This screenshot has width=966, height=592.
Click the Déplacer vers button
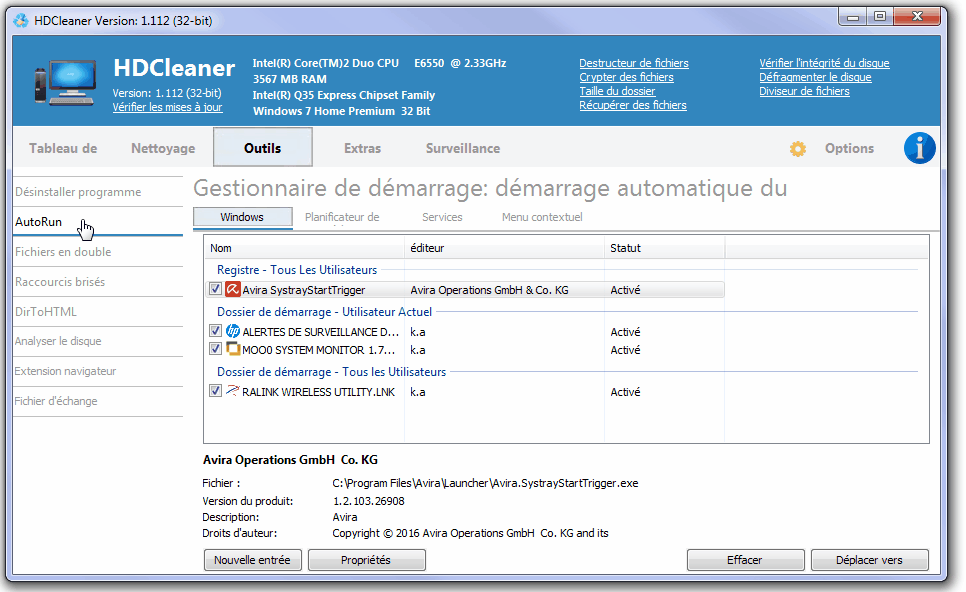tap(869, 560)
